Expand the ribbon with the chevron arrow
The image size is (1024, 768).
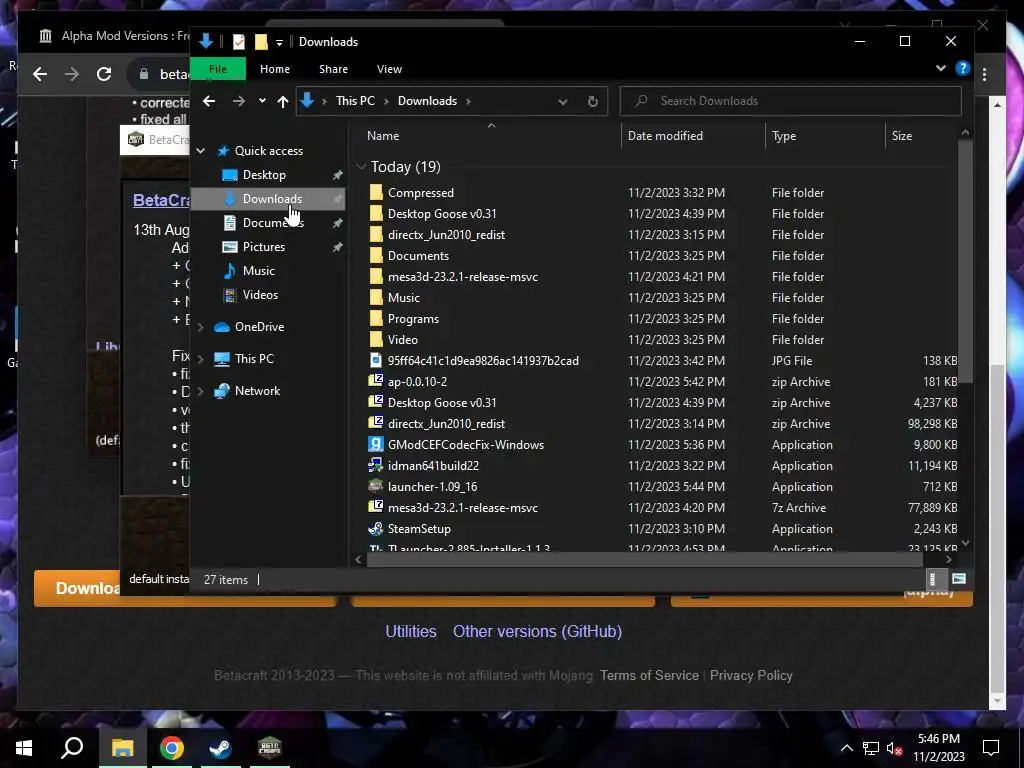tap(940, 68)
